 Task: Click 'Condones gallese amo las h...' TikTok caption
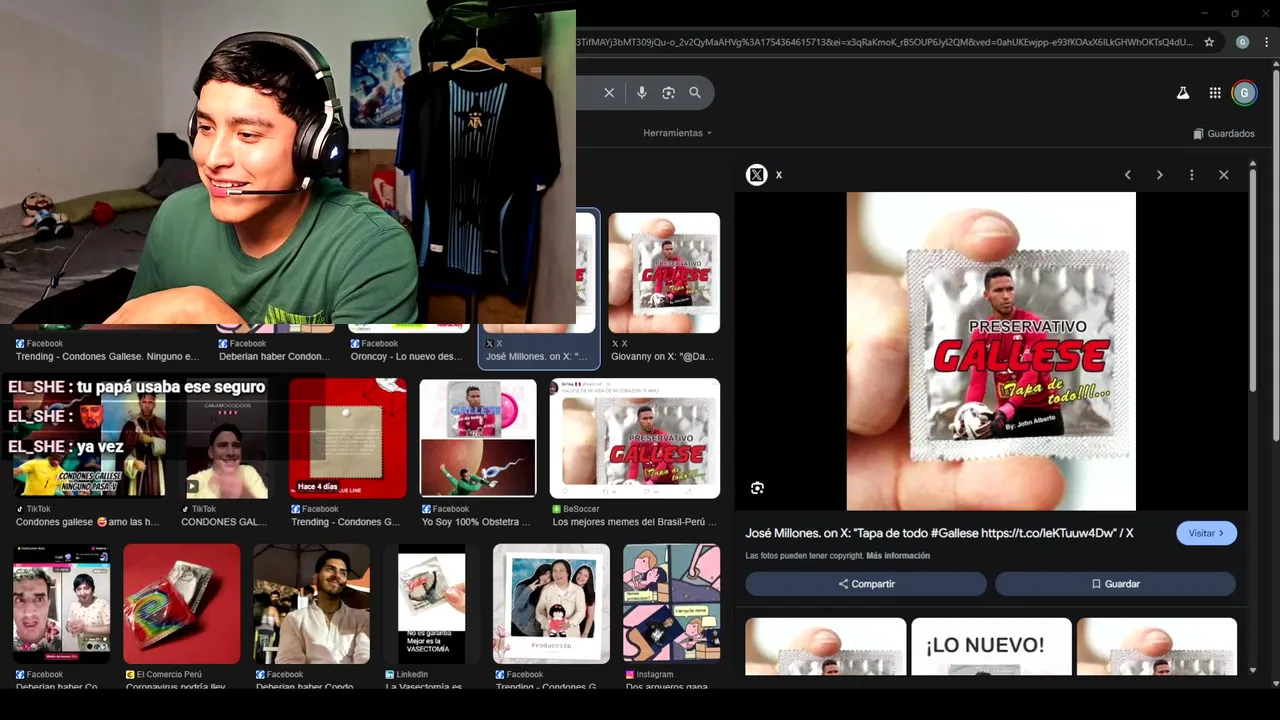(87, 522)
